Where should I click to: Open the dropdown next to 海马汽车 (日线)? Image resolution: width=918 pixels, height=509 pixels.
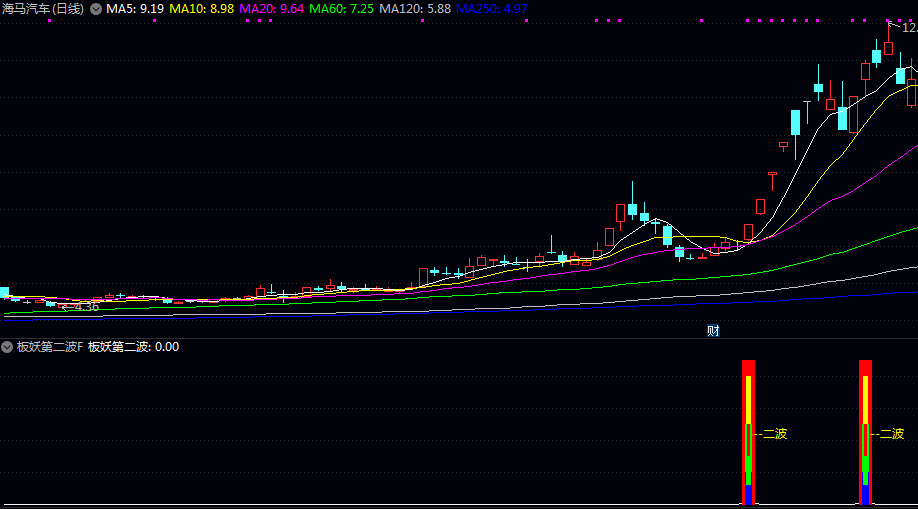pos(96,9)
